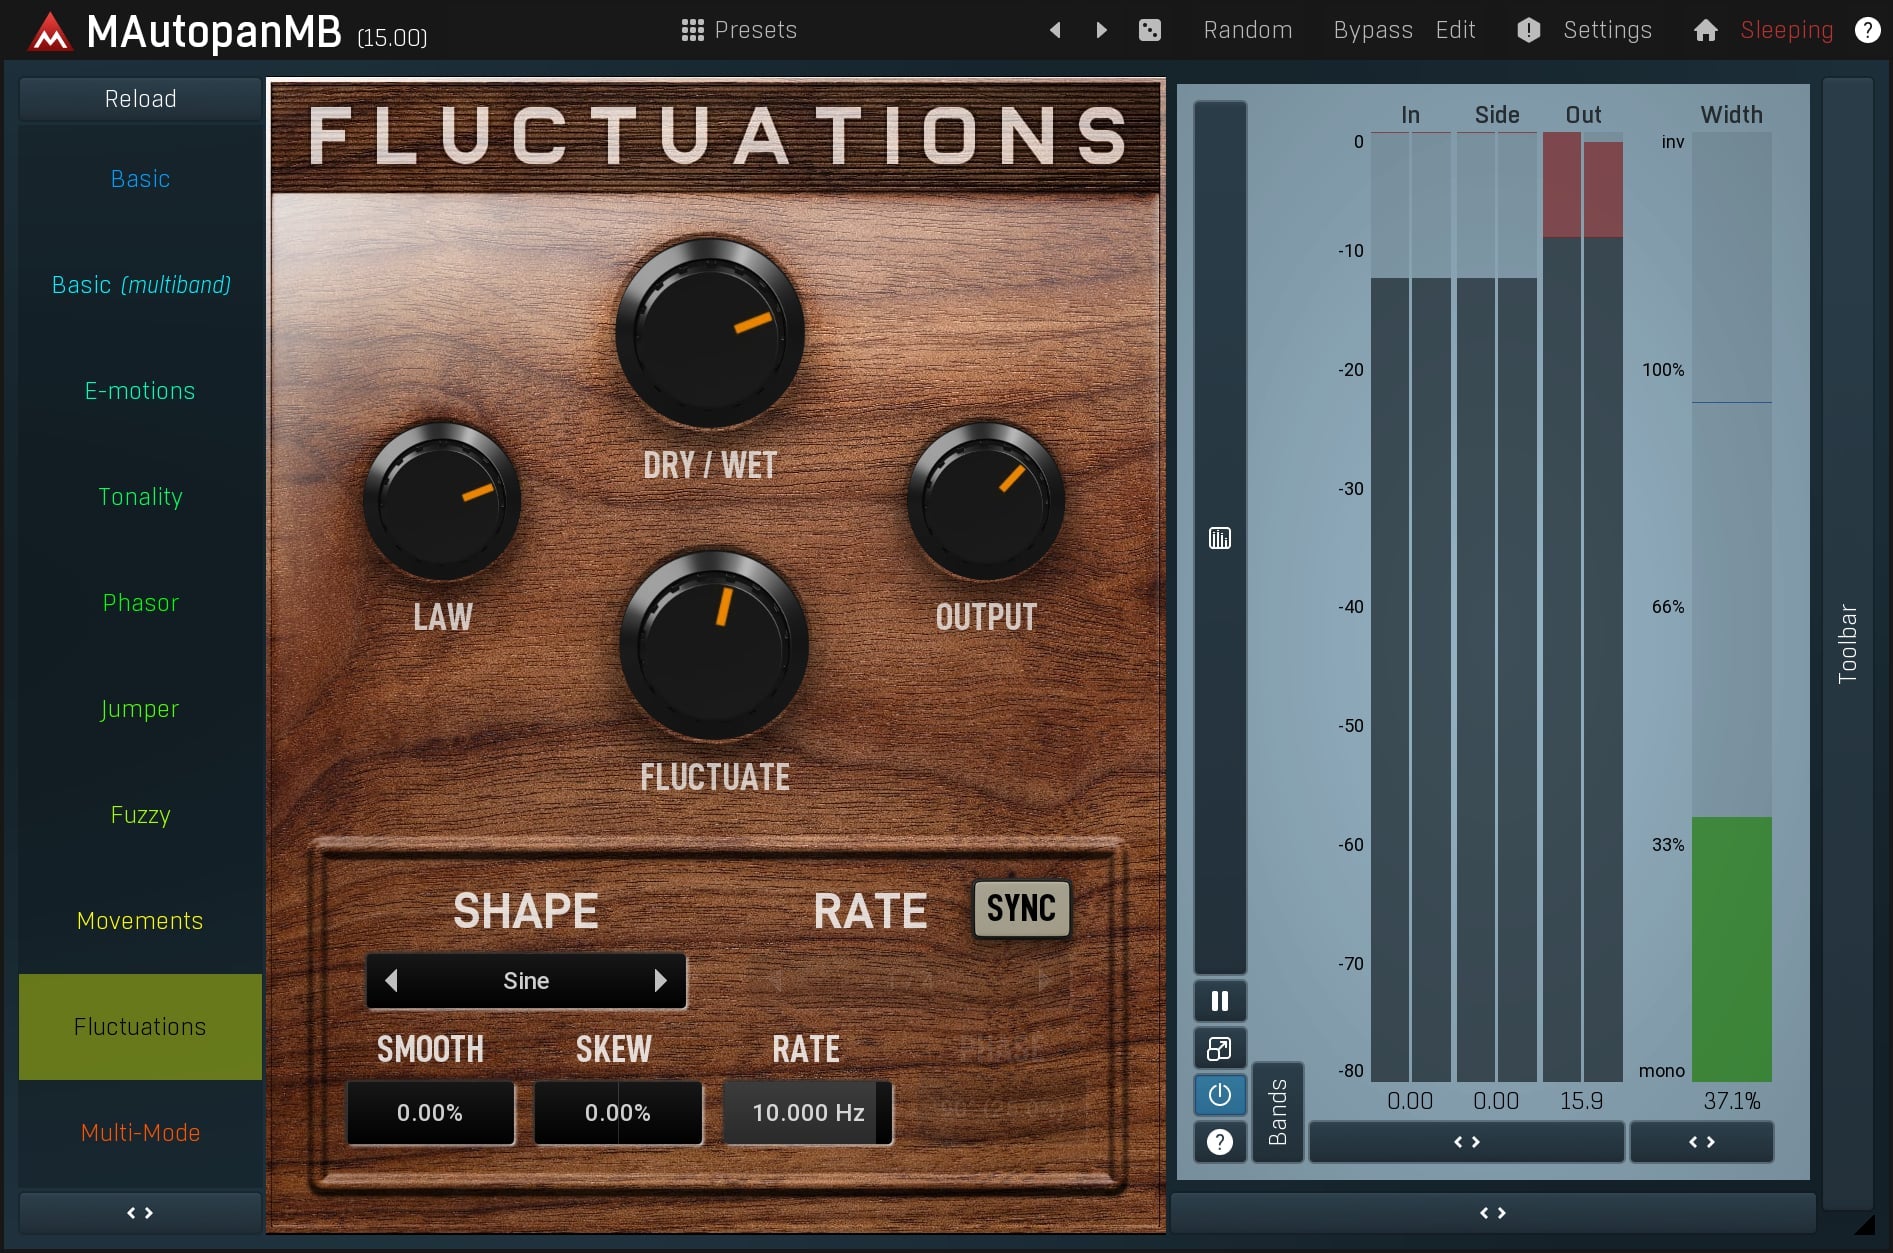1893x1253 pixels.
Task: Click the DRY / WET knob
Action: click(x=709, y=333)
